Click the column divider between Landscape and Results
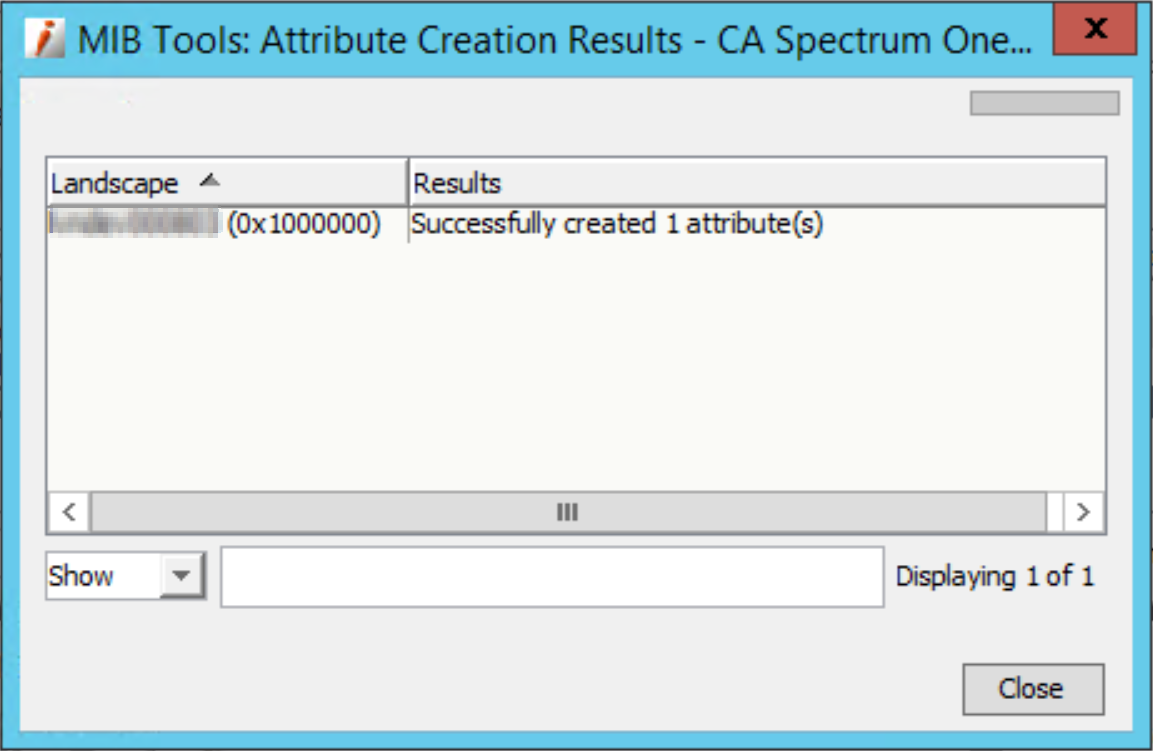Image resolution: width=1153 pixels, height=751 pixels. click(x=408, y=183)
